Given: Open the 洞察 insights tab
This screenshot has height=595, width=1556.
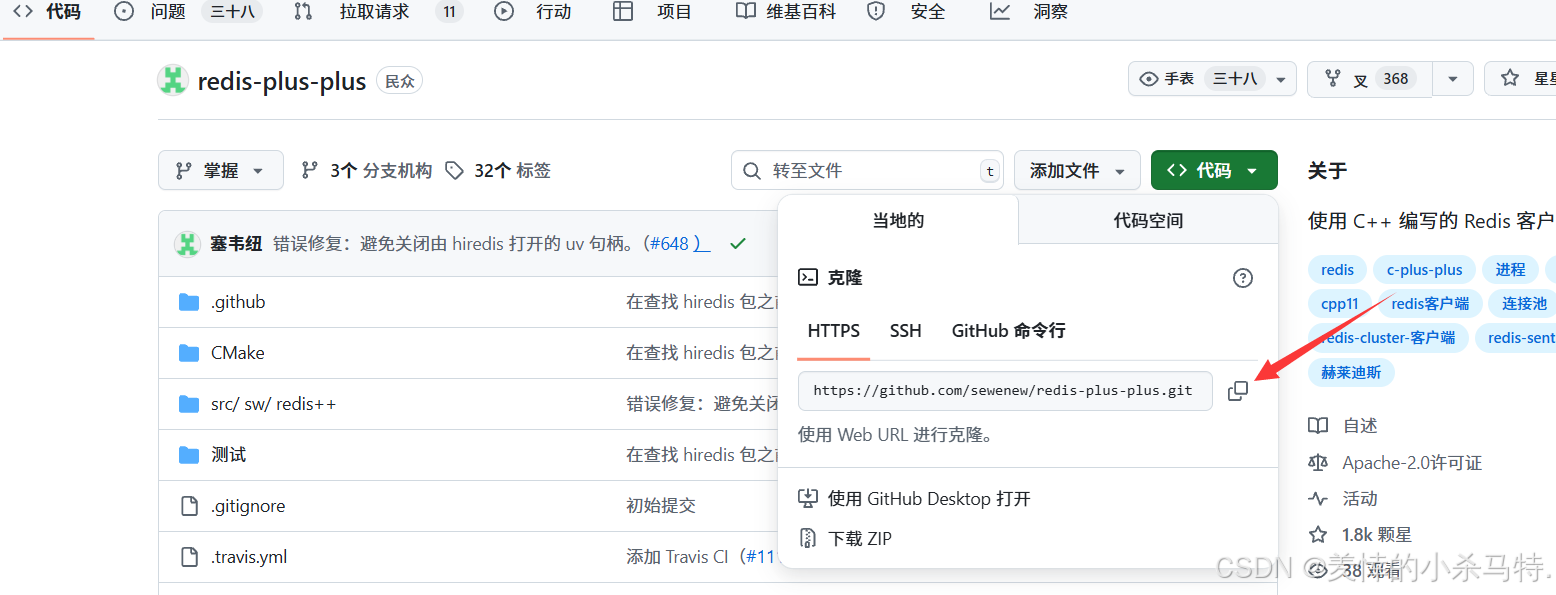Looking at the screenshot, I should tap(1029, 12).
